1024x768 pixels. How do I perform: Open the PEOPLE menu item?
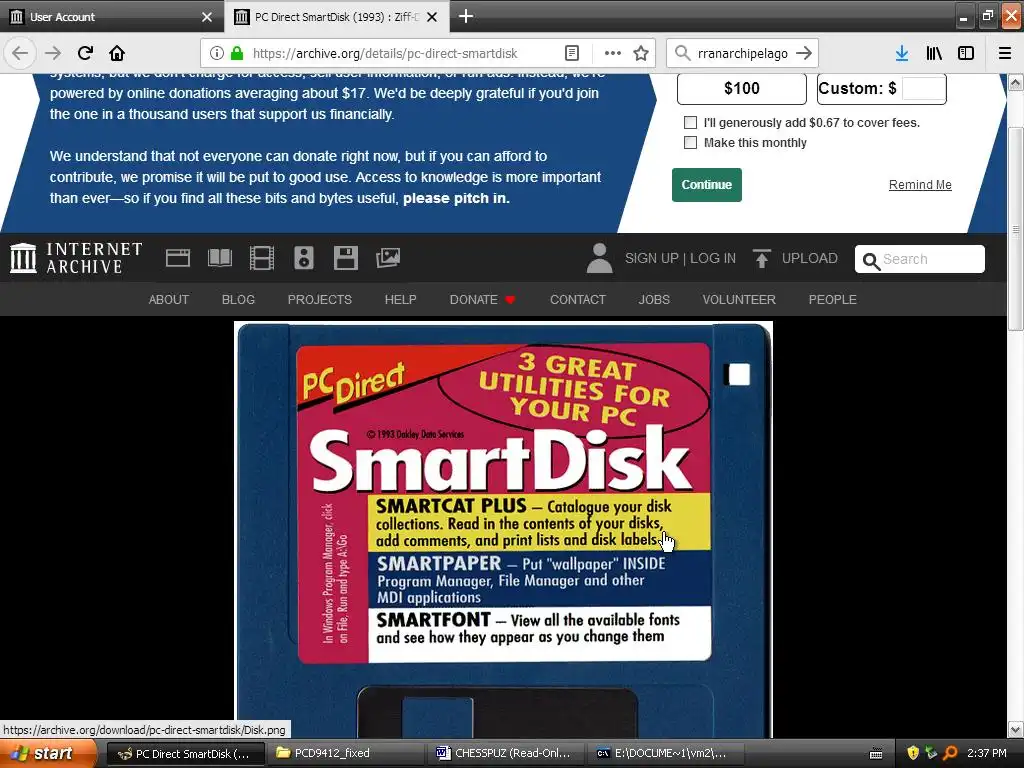(x=833, y=300)
